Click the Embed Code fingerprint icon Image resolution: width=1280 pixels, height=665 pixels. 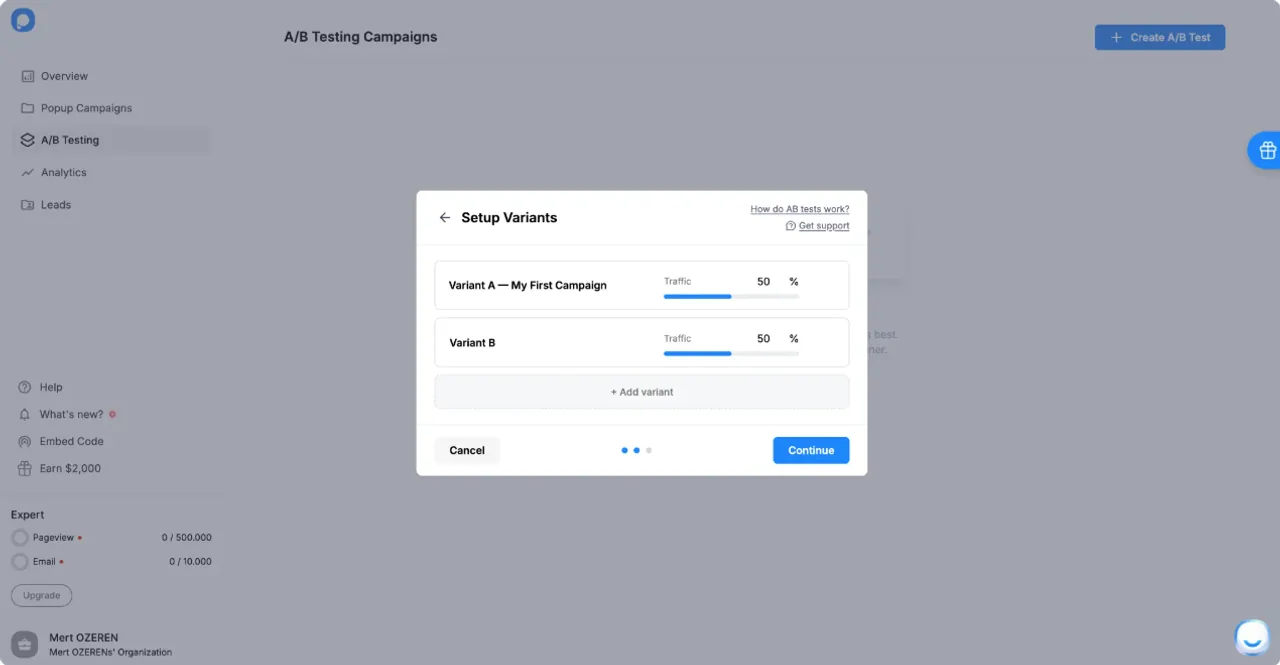click(25, 441)
